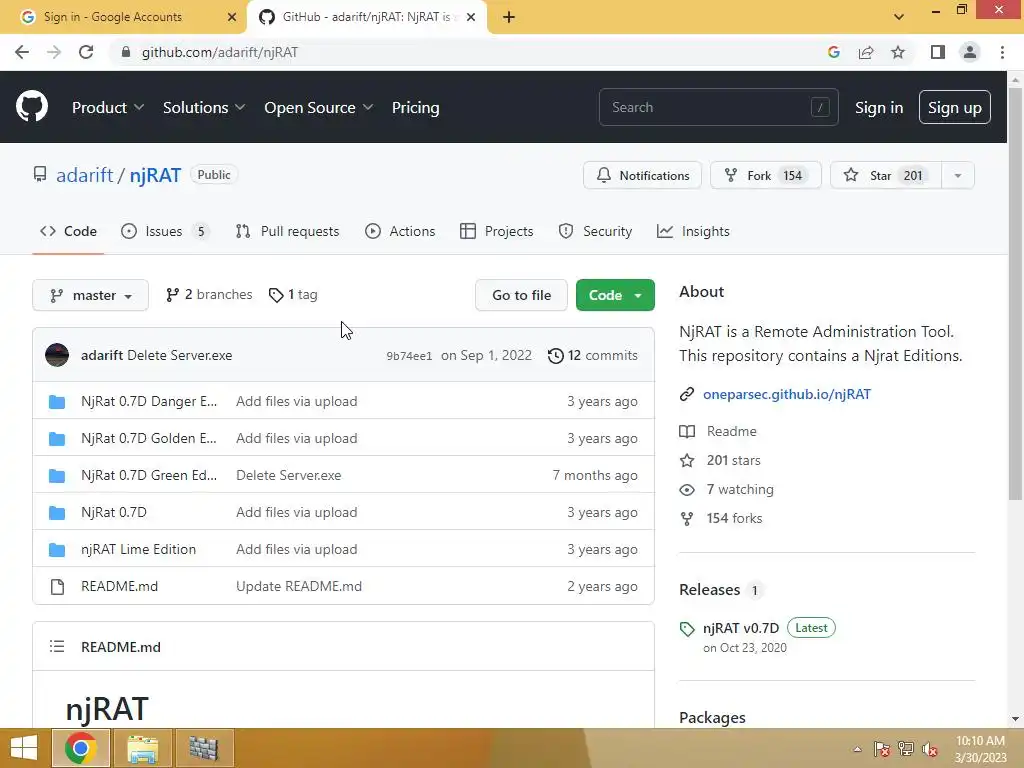Switch to the Issues tab
1024x768 pixels.
pos(165,231)
